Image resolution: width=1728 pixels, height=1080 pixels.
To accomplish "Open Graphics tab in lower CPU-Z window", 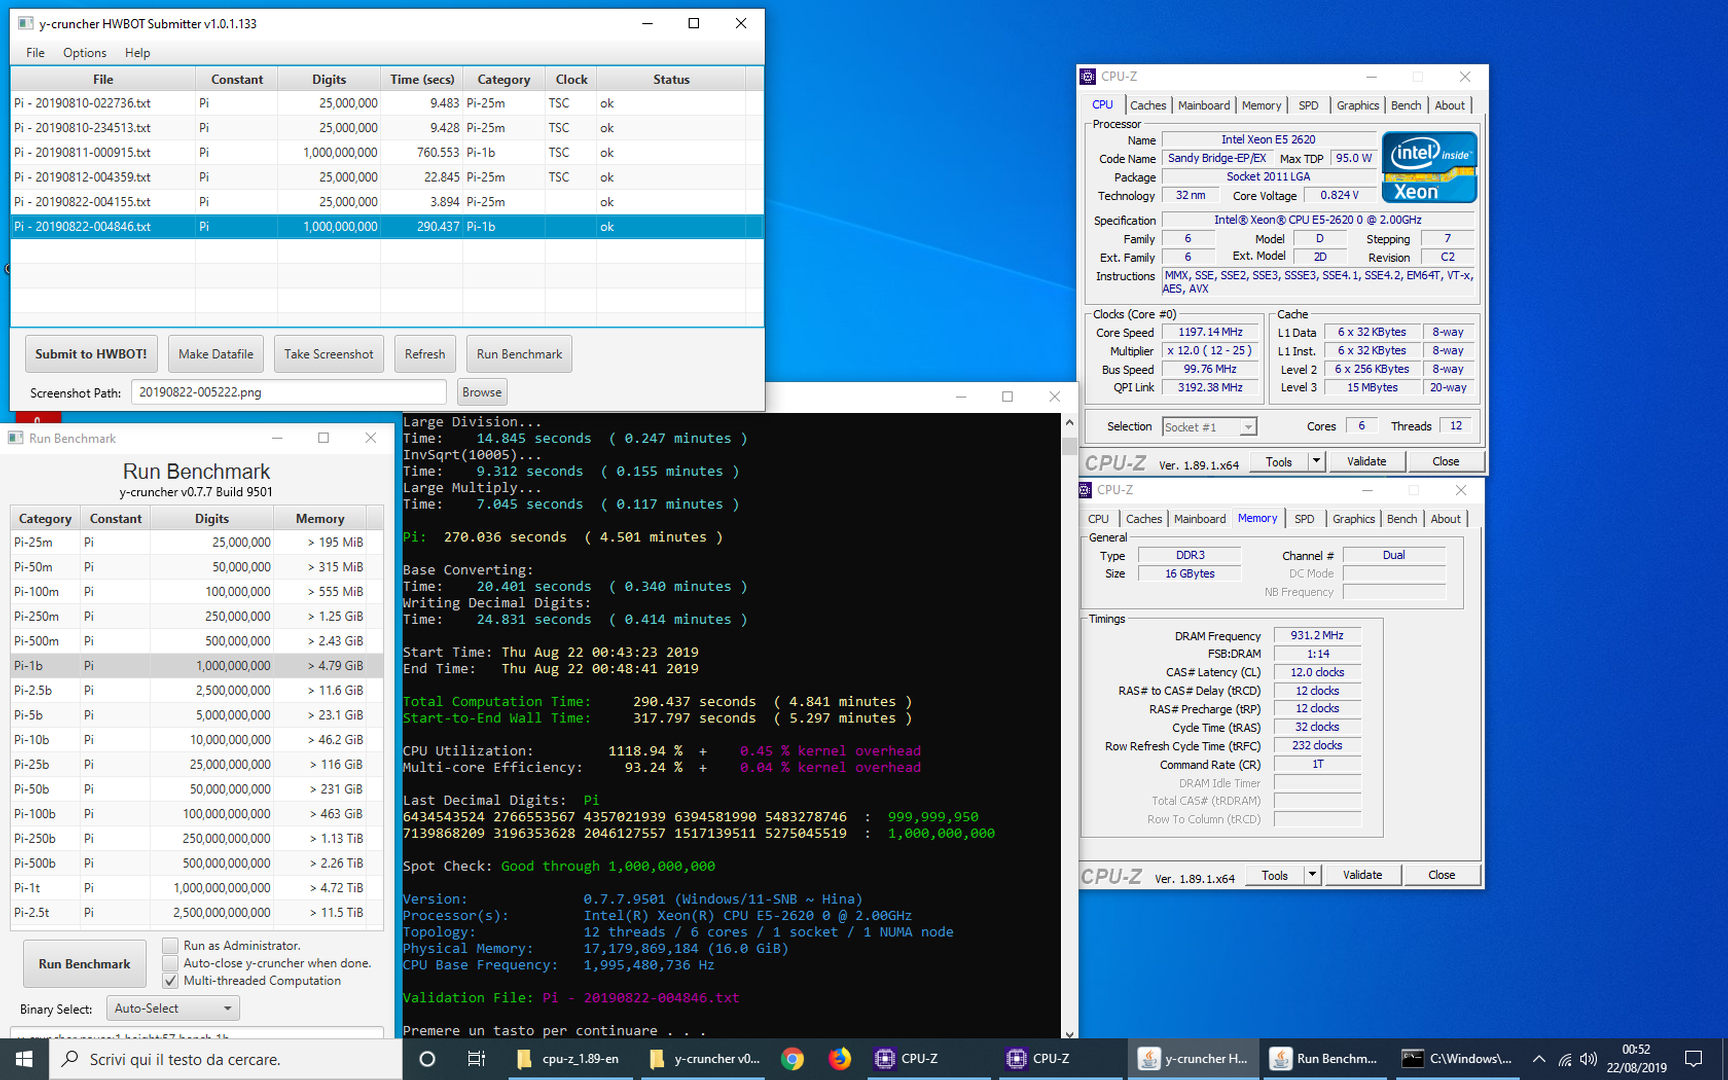I will pyautogui.click(x=1353, y=519).
